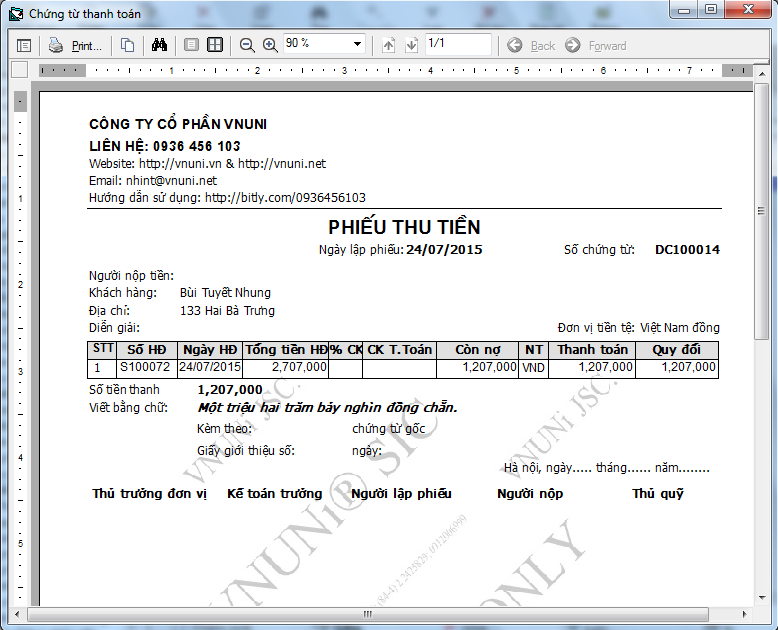Switch to multiple pages view
Viewport: 778px width, 630px height.
pyautogui.click(x=214, y=45)
